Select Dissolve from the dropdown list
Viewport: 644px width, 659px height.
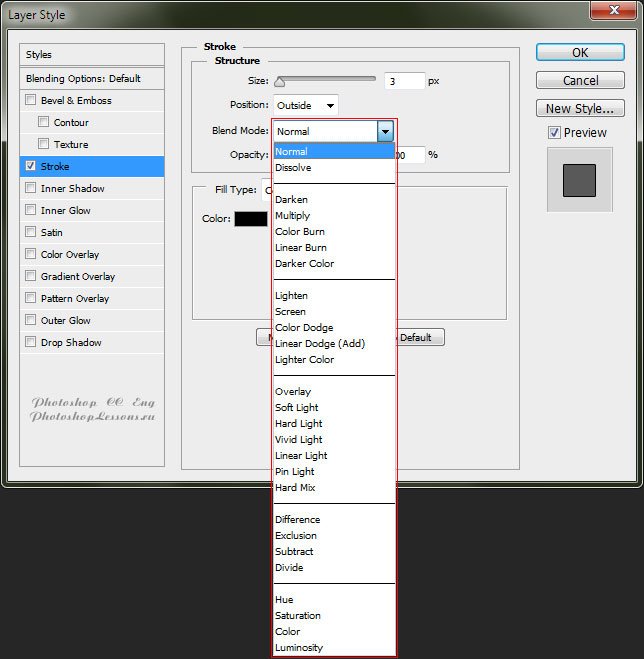pos(292,168)
